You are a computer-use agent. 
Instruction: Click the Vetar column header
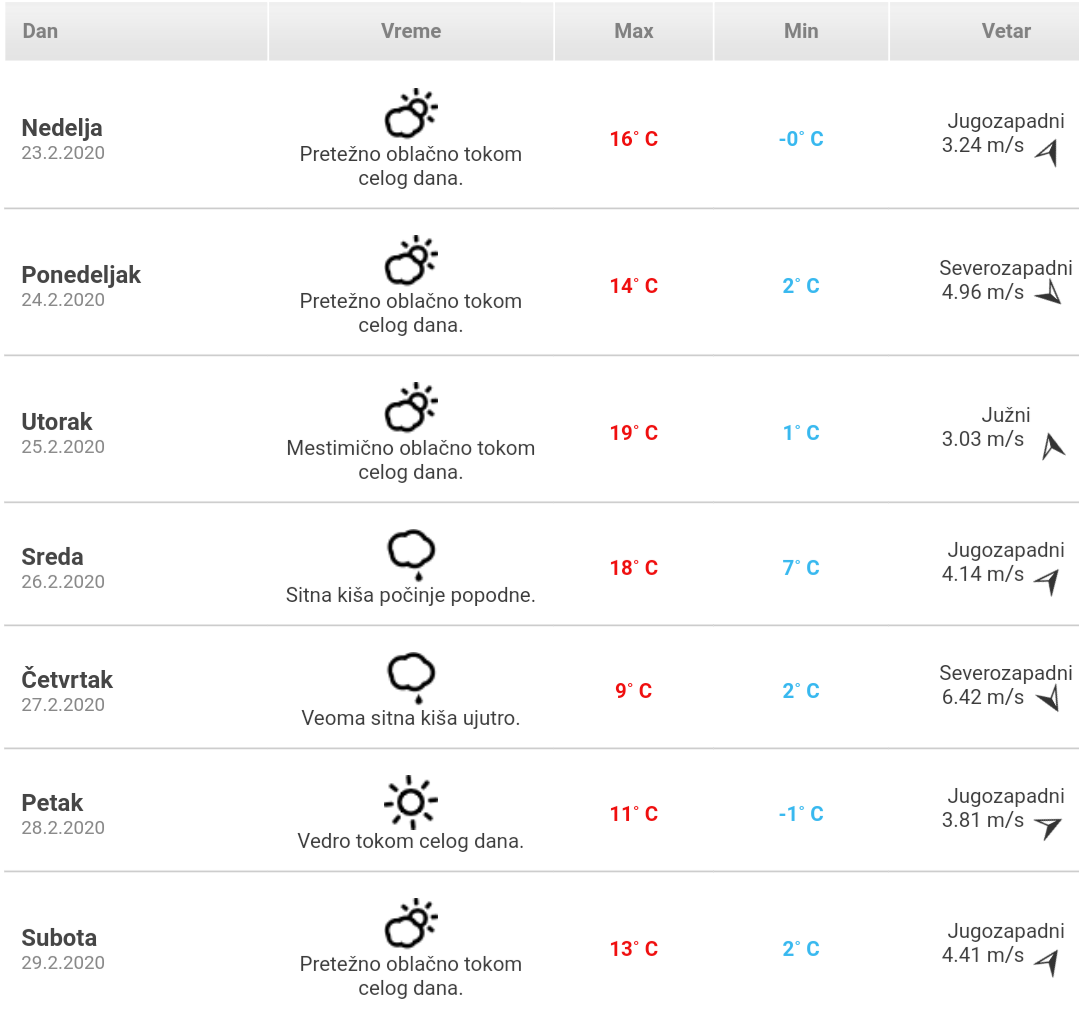(x=1006, y=31)
